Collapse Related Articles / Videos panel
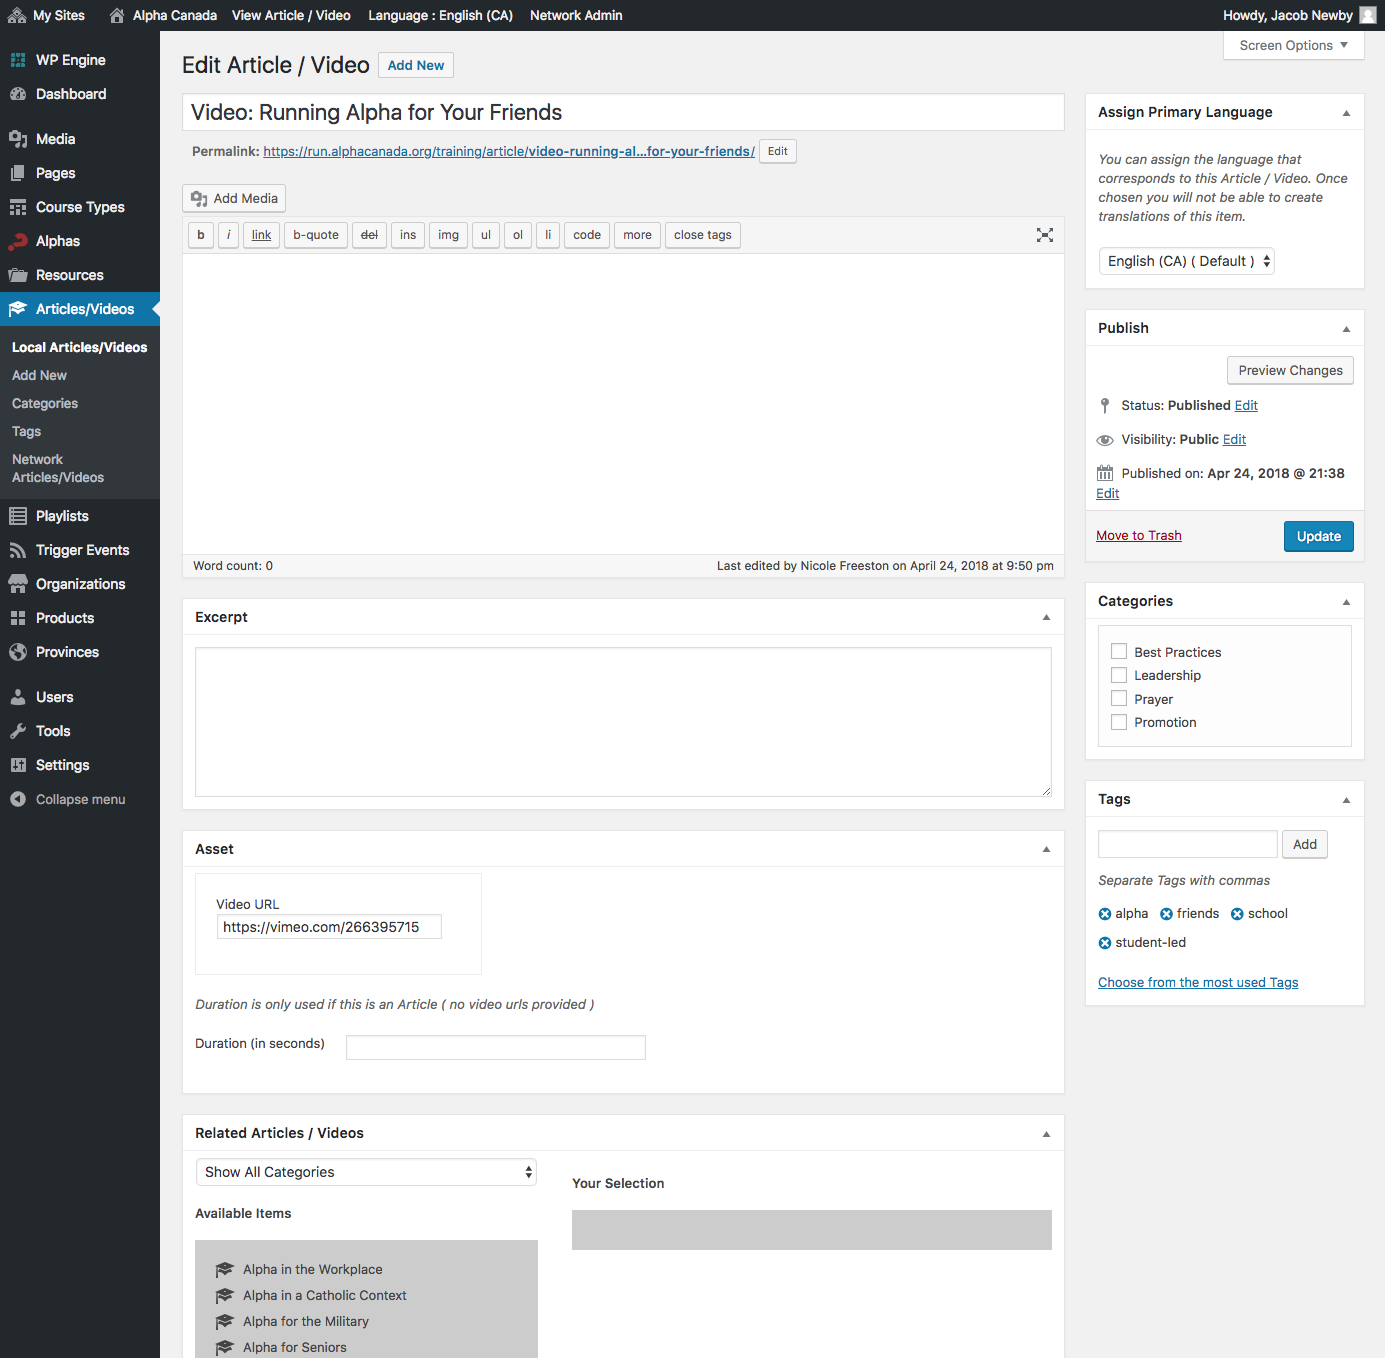This screenshot has width=1385, height=1358. [1046, 1134]
